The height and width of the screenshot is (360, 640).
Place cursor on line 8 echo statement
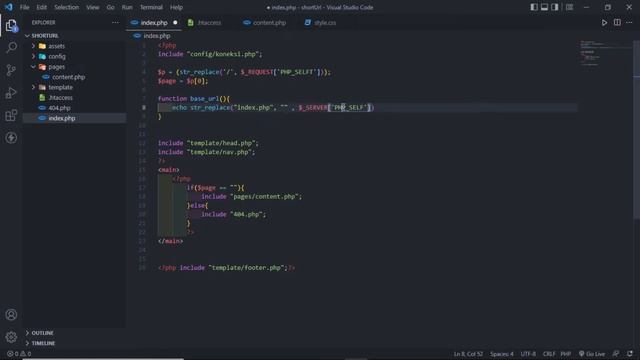273,108
